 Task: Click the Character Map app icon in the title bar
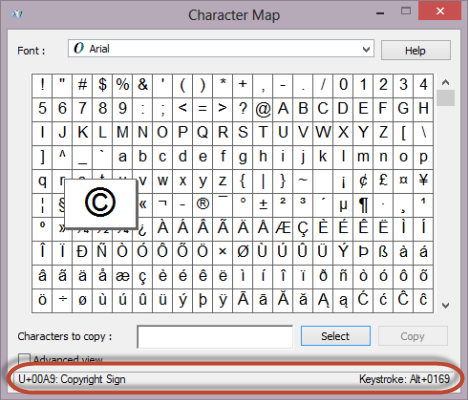(17, 14)
